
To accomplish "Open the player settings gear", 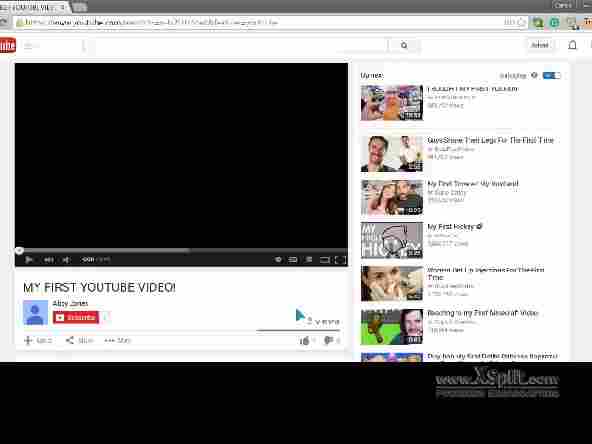I will [278, 259].
